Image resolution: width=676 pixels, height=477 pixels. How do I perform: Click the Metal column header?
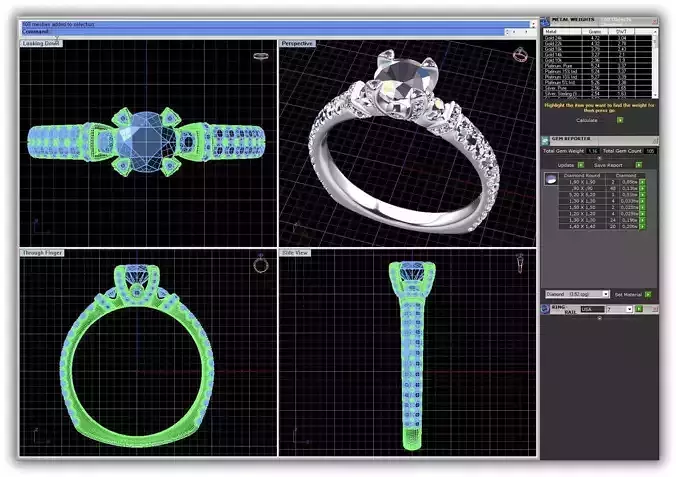[x=562, y=31]
